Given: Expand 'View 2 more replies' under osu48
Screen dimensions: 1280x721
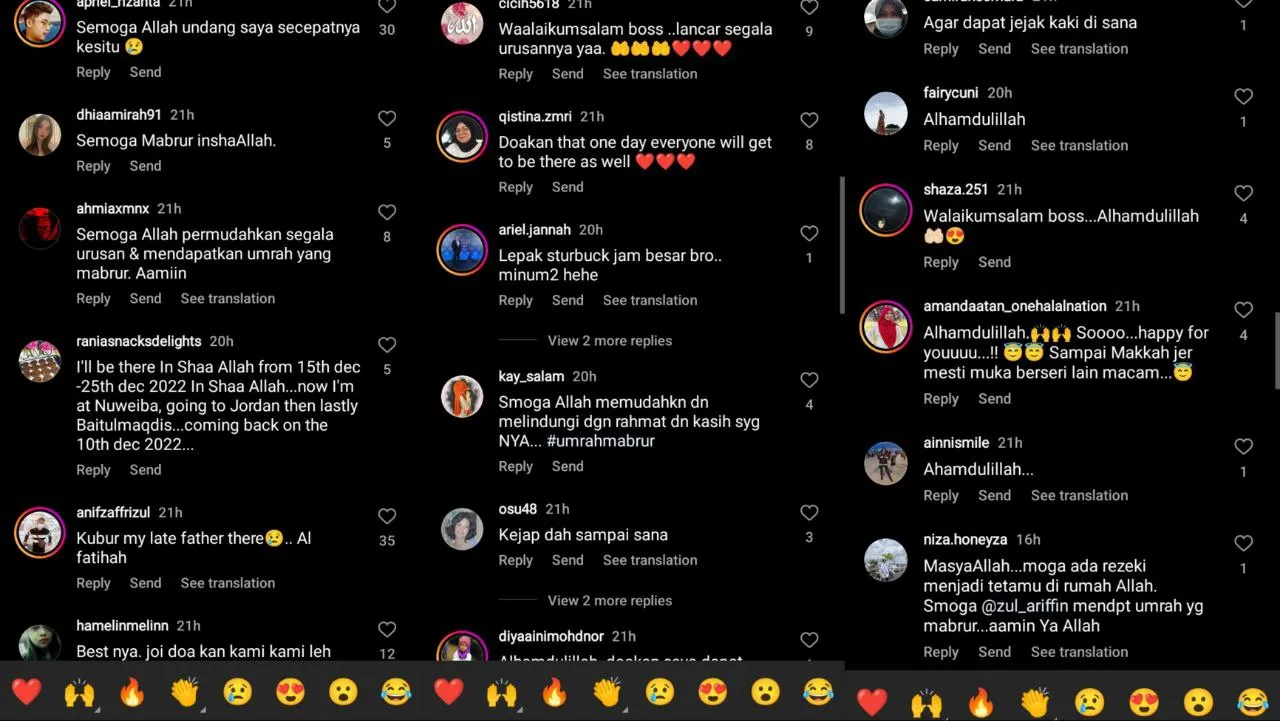Looking at the screenshot, I should [610, 601].
